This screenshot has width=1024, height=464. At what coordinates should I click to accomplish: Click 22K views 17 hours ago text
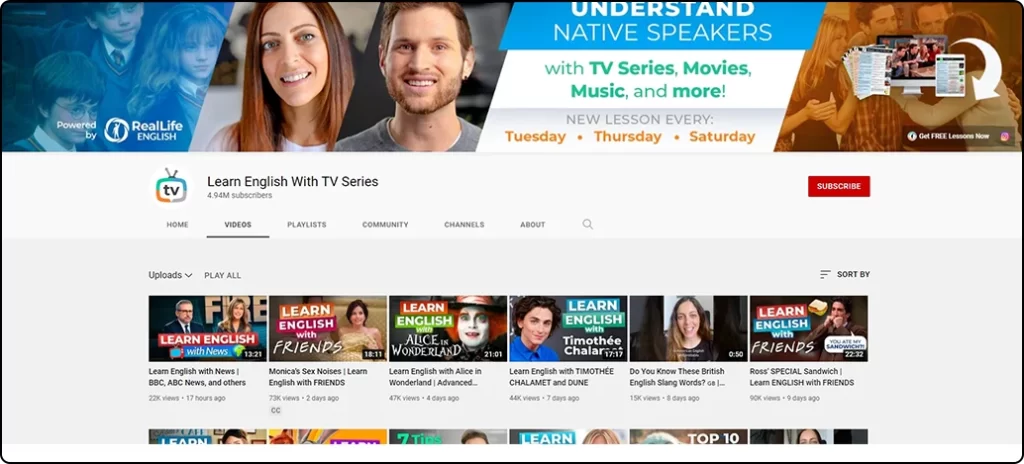tap(187, 398)
